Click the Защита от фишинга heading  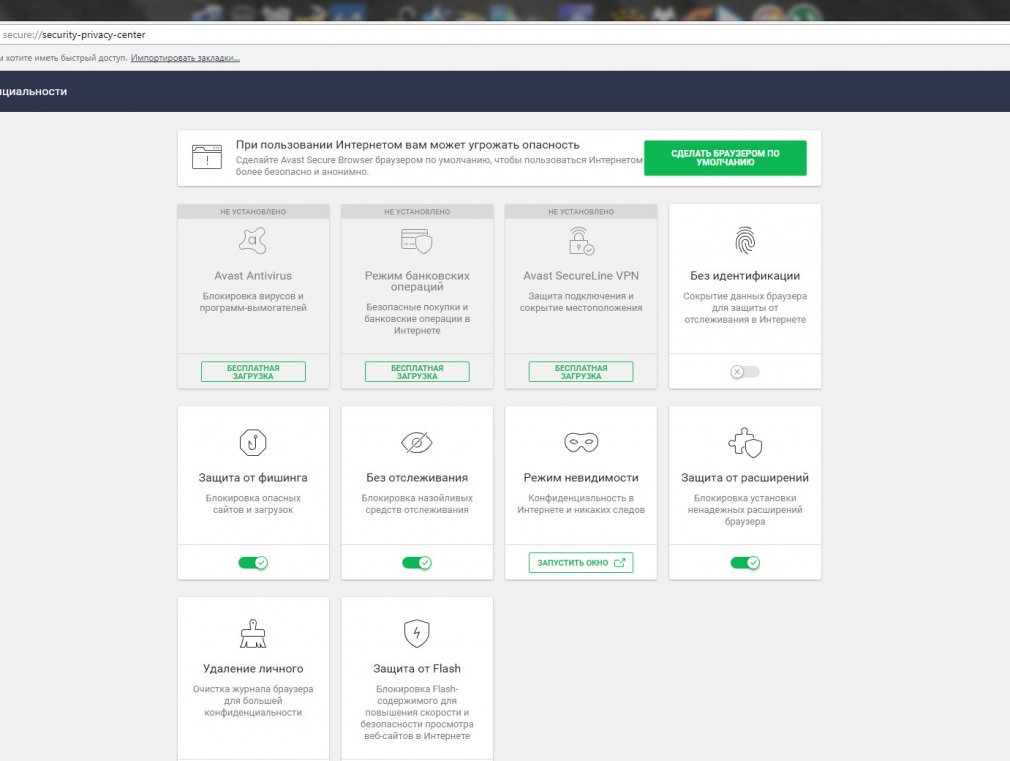[252, 477]
